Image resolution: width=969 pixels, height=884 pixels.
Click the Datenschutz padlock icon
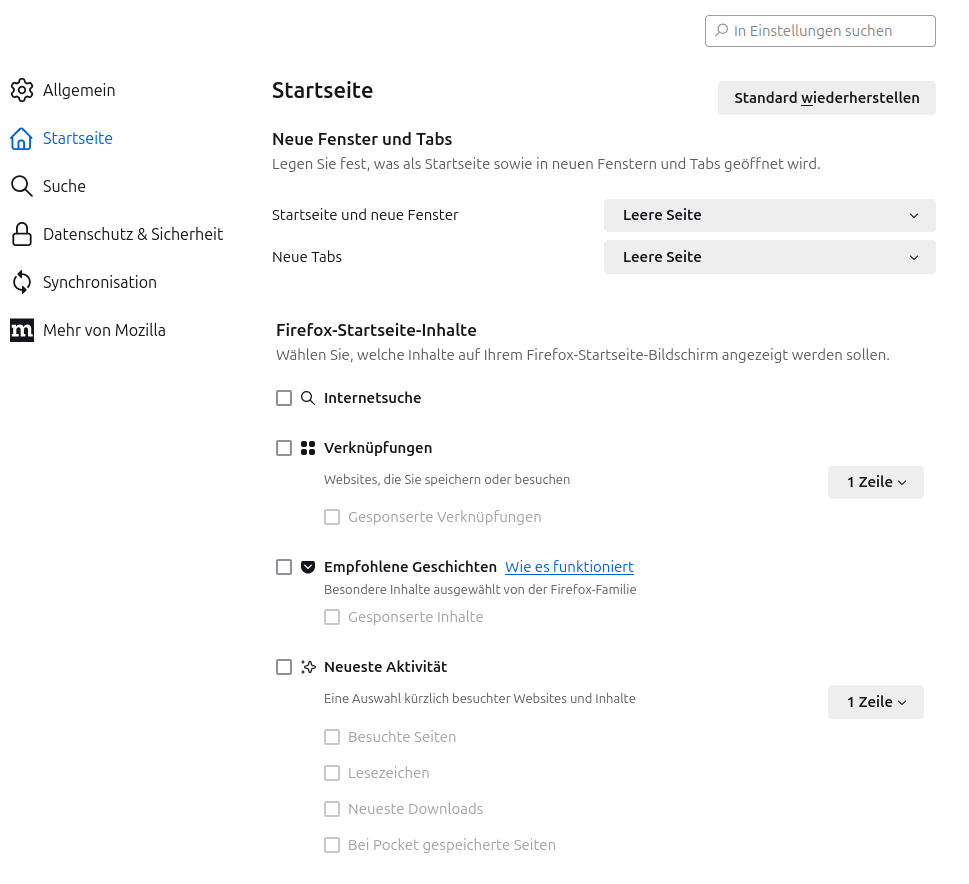[x=22, y=234]
